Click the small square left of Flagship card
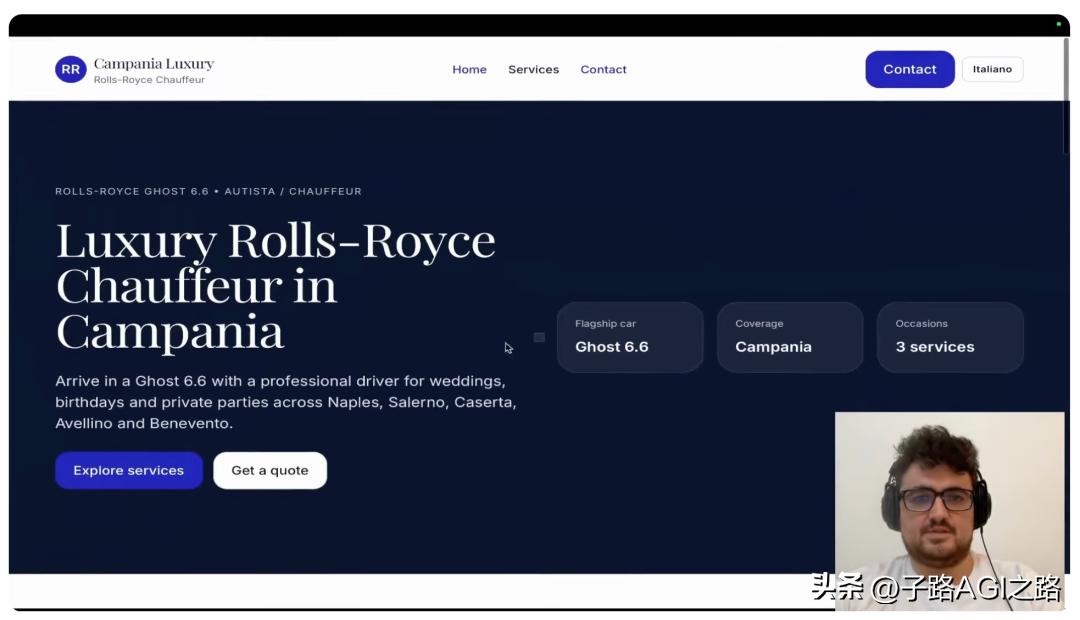This screenshot has height=620, width=1080. [539, 337]
